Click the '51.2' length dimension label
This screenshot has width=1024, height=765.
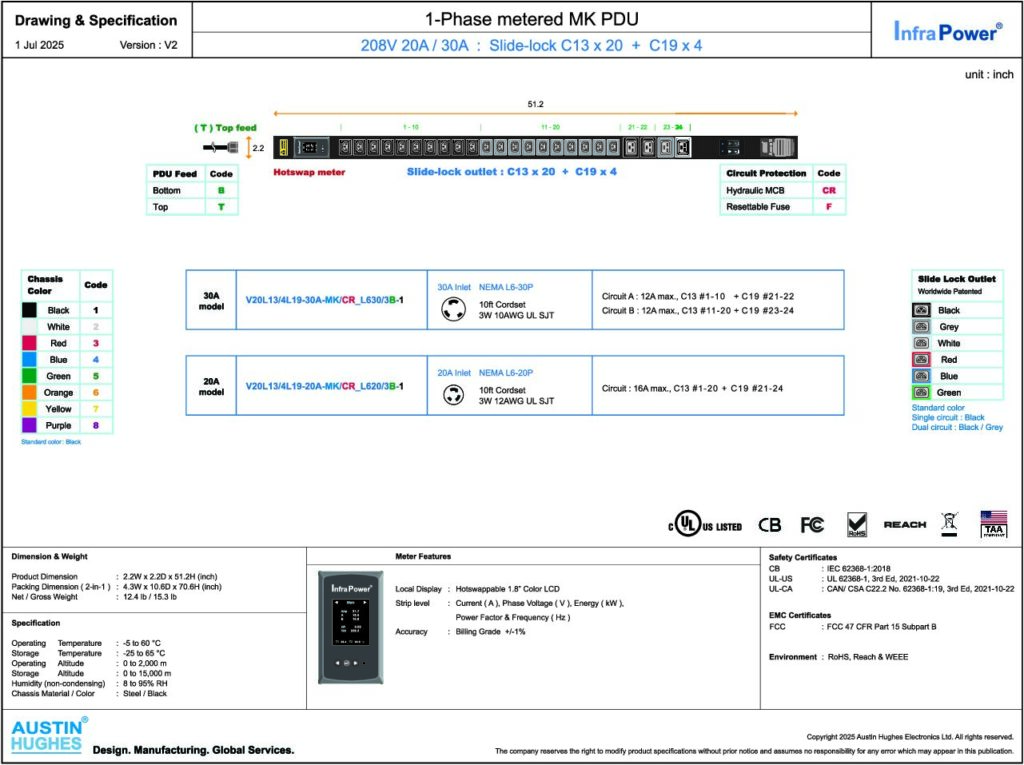click(536, 104)
